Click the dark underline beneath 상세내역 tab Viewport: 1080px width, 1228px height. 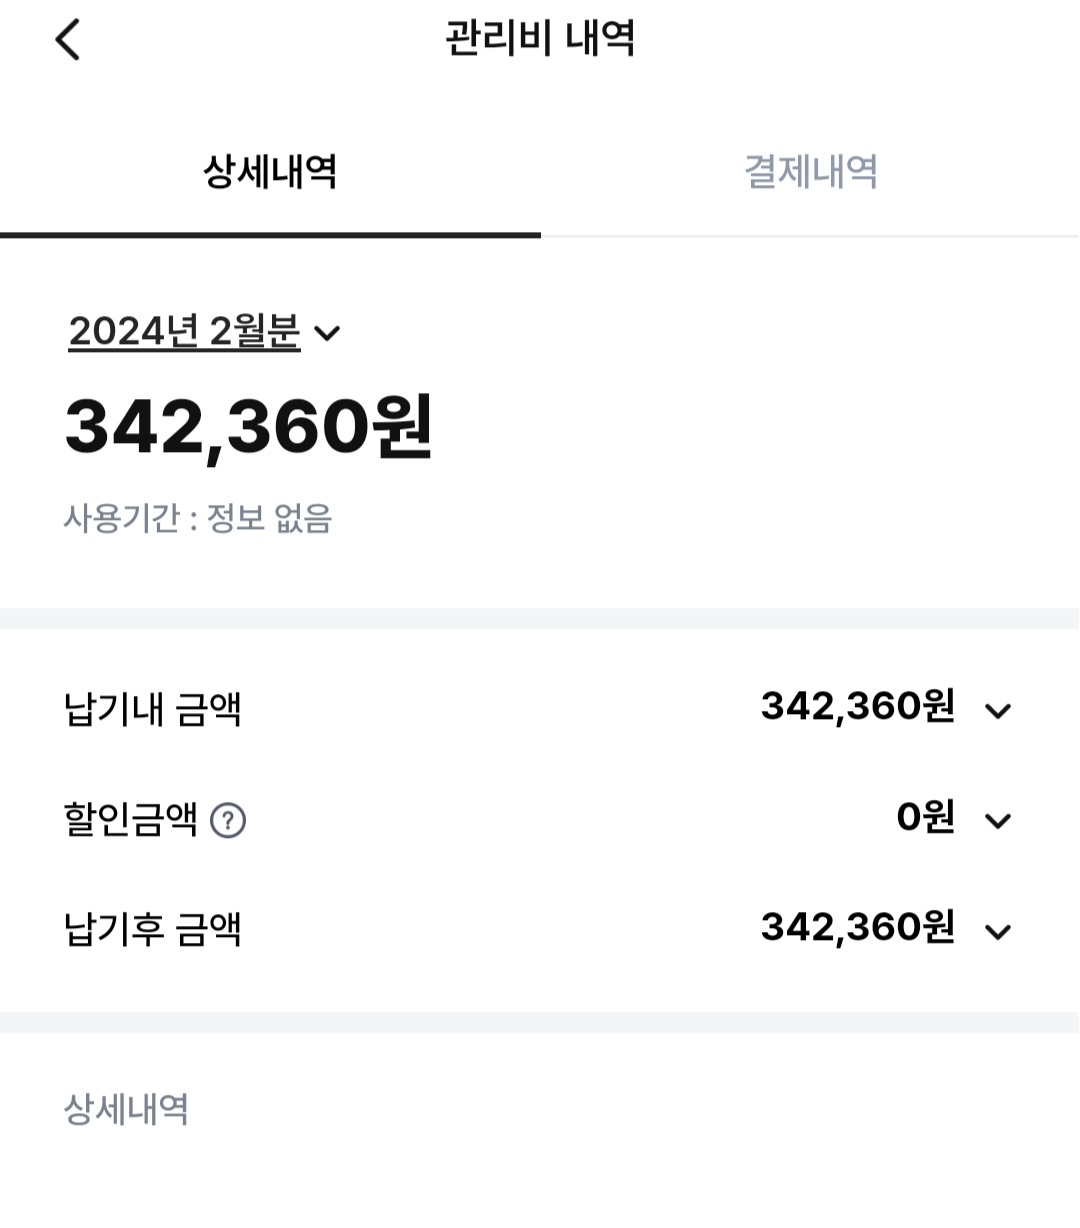point(270,235)
